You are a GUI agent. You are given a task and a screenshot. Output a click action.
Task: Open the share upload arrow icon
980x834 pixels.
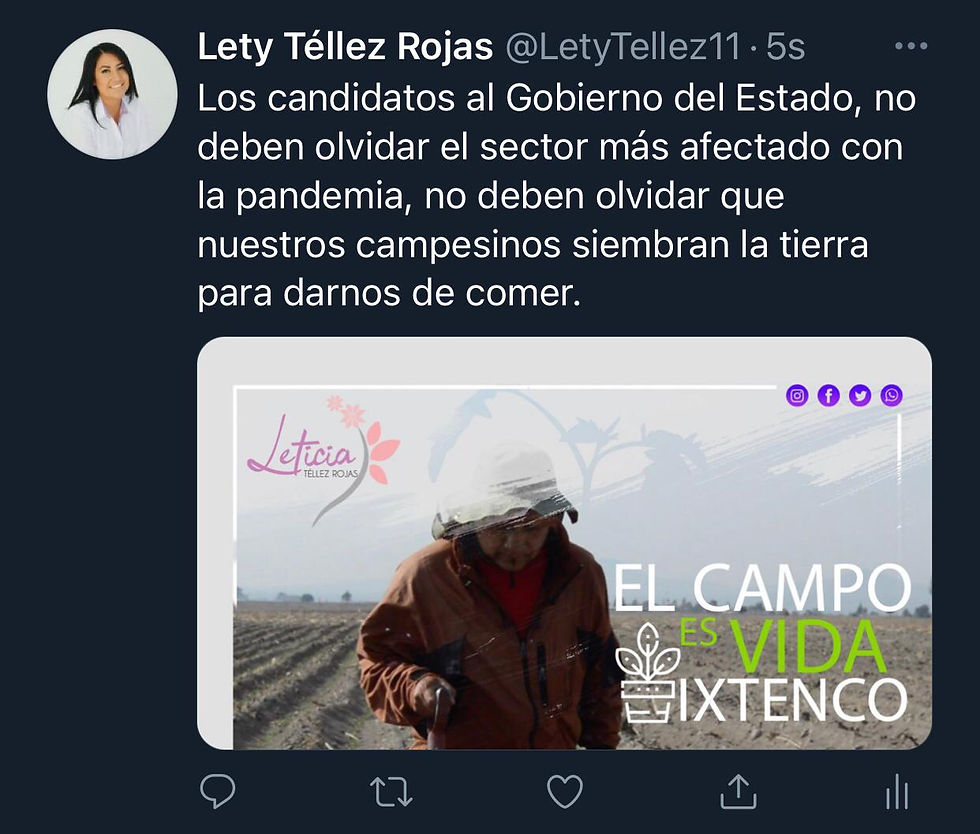pos(739,791)
